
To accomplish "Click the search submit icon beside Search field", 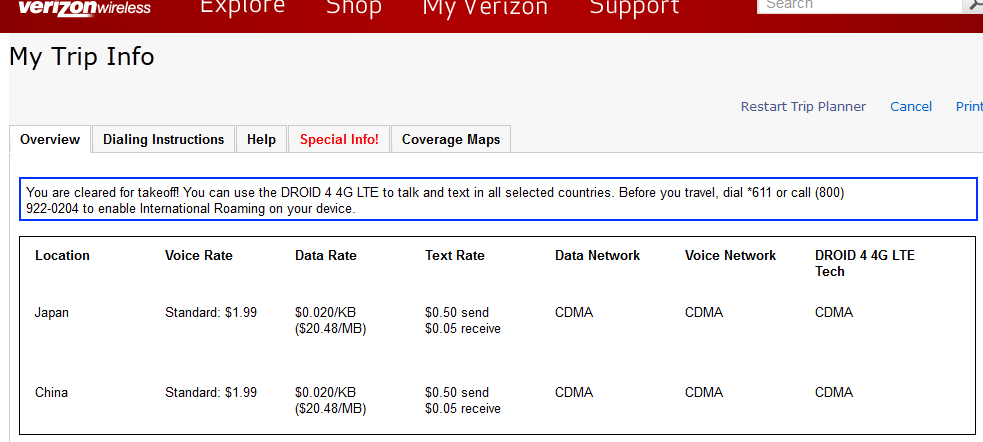I will pyautogui.click(x=974, y=5).
